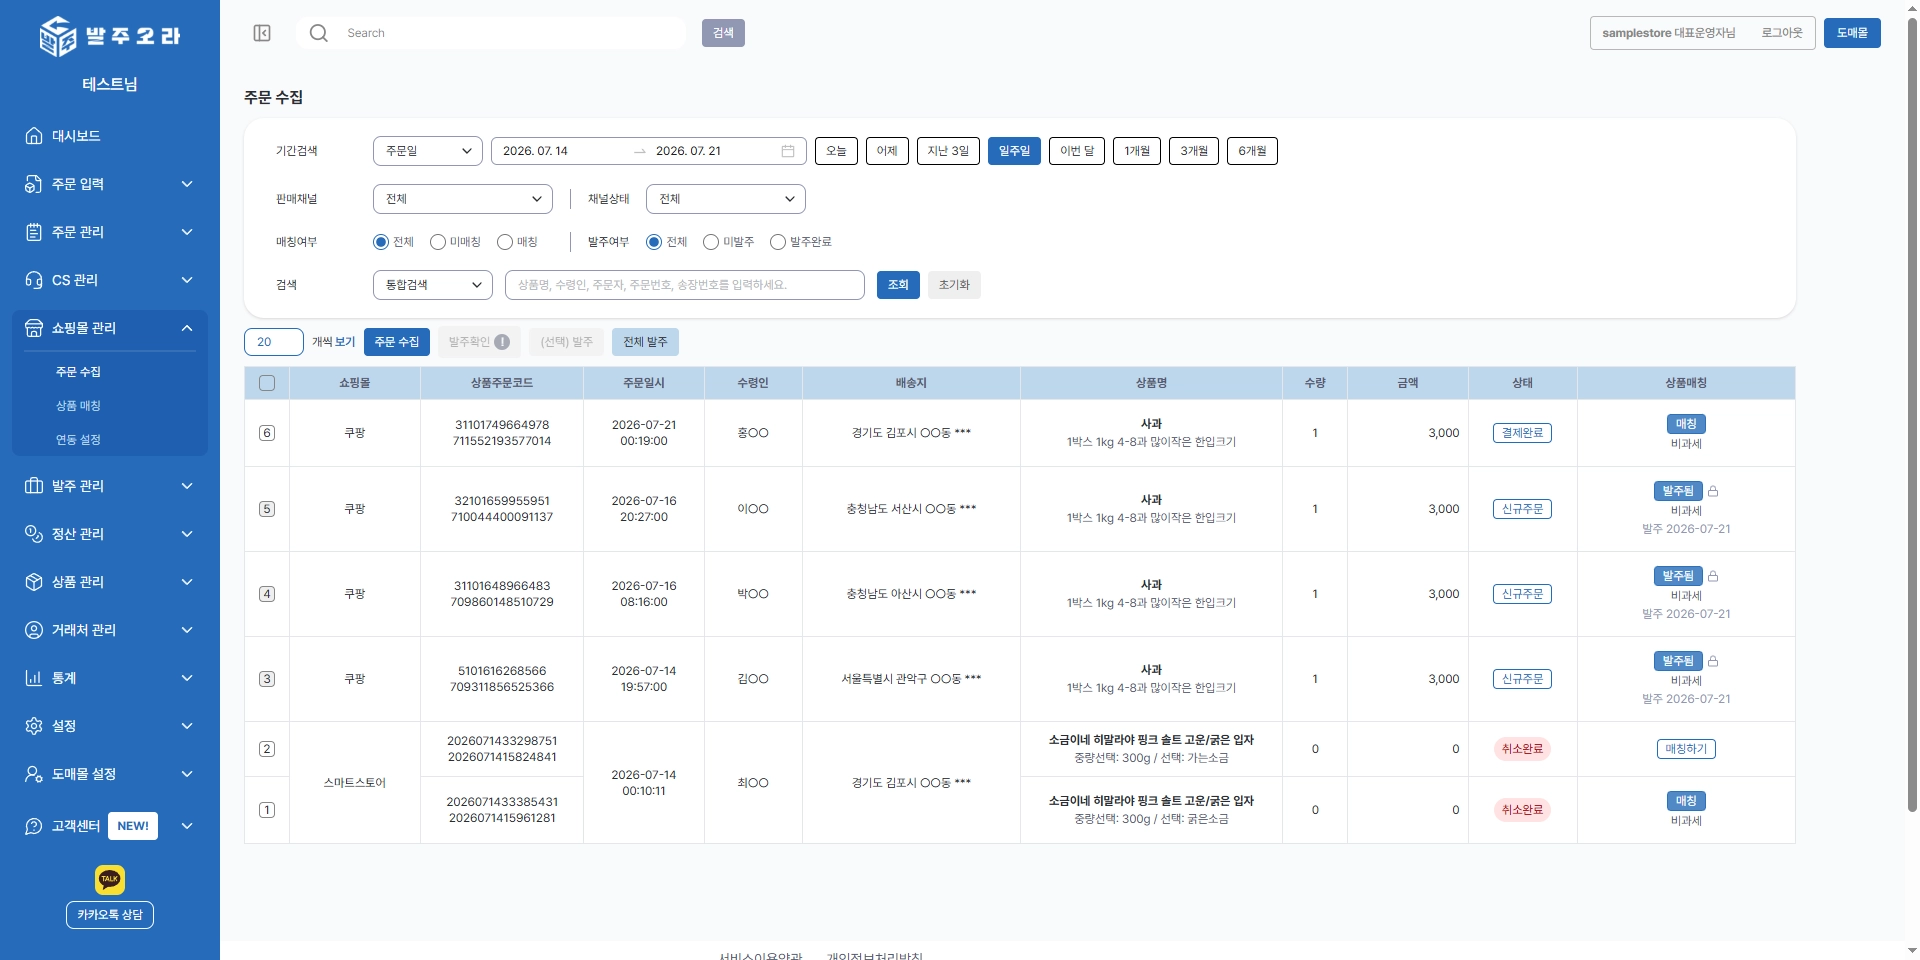Click lock icon in 이OO order row
1920x960 pixels.
[1713, 491]
